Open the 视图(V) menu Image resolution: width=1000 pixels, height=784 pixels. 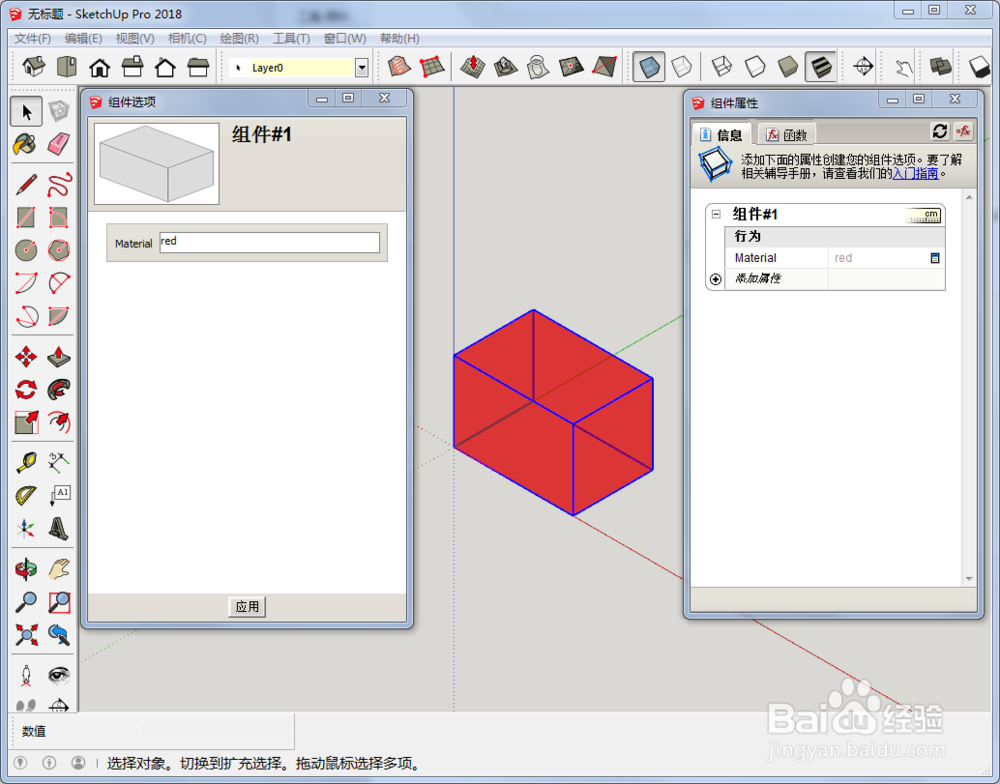[135, 38]
